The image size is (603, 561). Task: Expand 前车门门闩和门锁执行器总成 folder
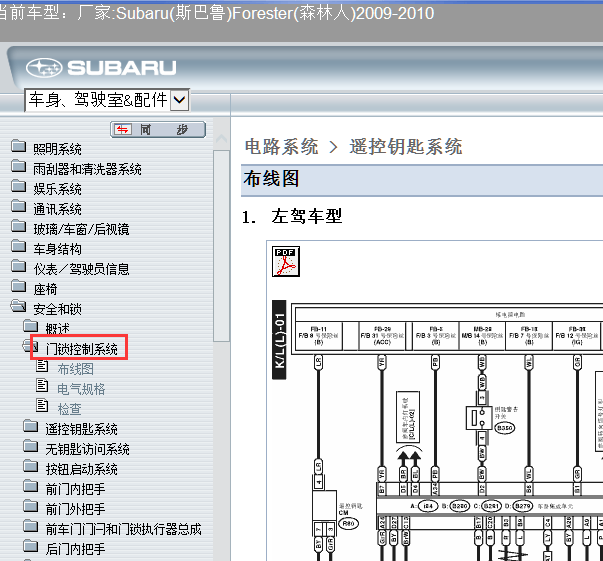(x=123, y=529)
